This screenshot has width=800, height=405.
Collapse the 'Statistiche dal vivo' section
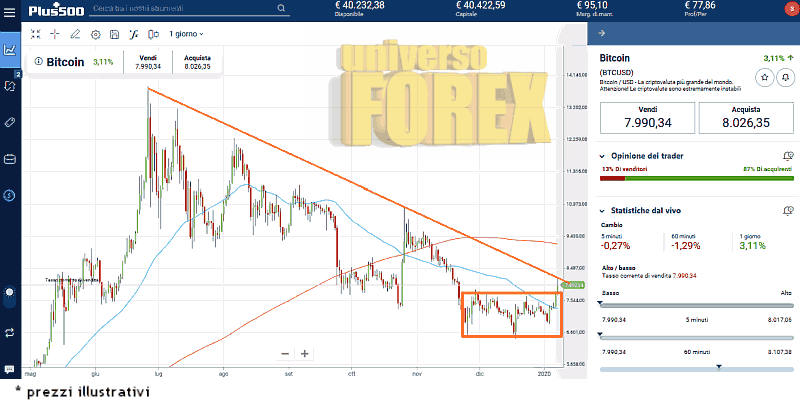point(600,211)
